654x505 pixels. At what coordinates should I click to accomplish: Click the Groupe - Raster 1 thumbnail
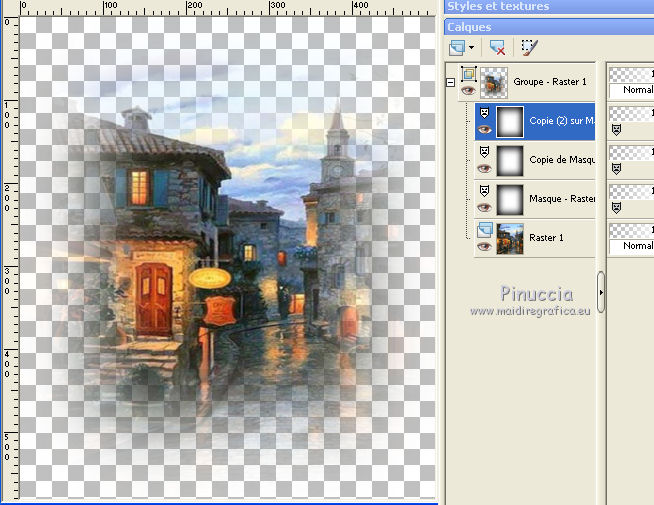tap(494, 83)
